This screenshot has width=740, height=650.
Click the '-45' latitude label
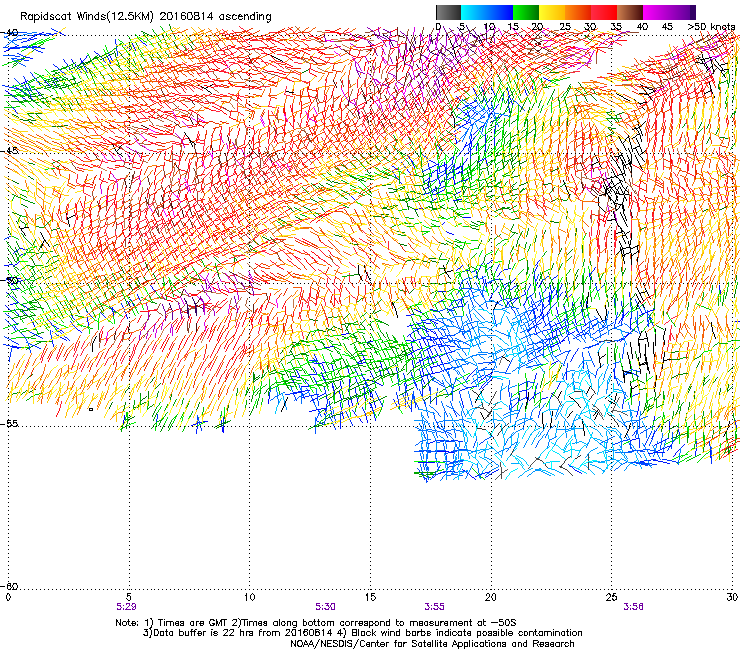[x=10, y=151]
